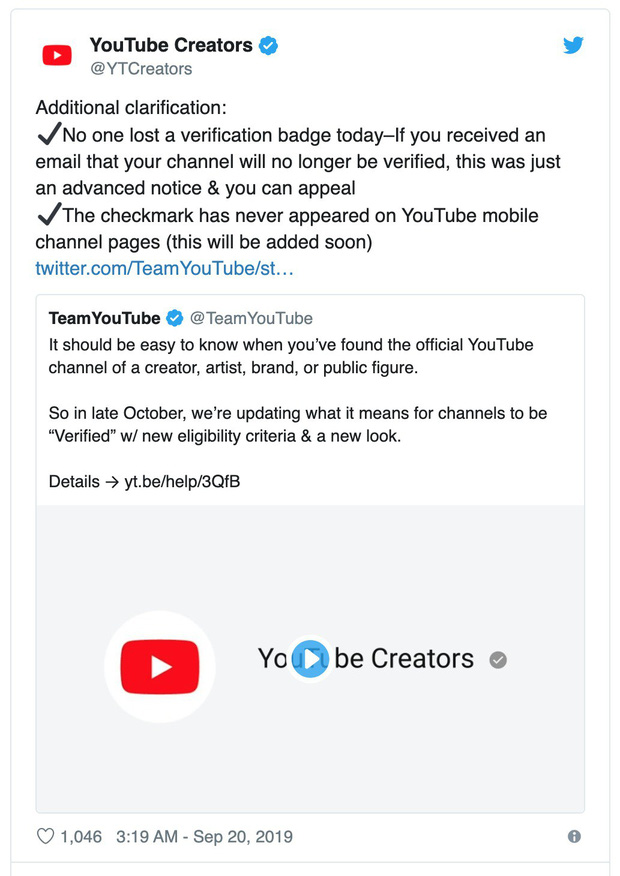
Task: Click the round YouTube logo in the video
Action: 160,666
